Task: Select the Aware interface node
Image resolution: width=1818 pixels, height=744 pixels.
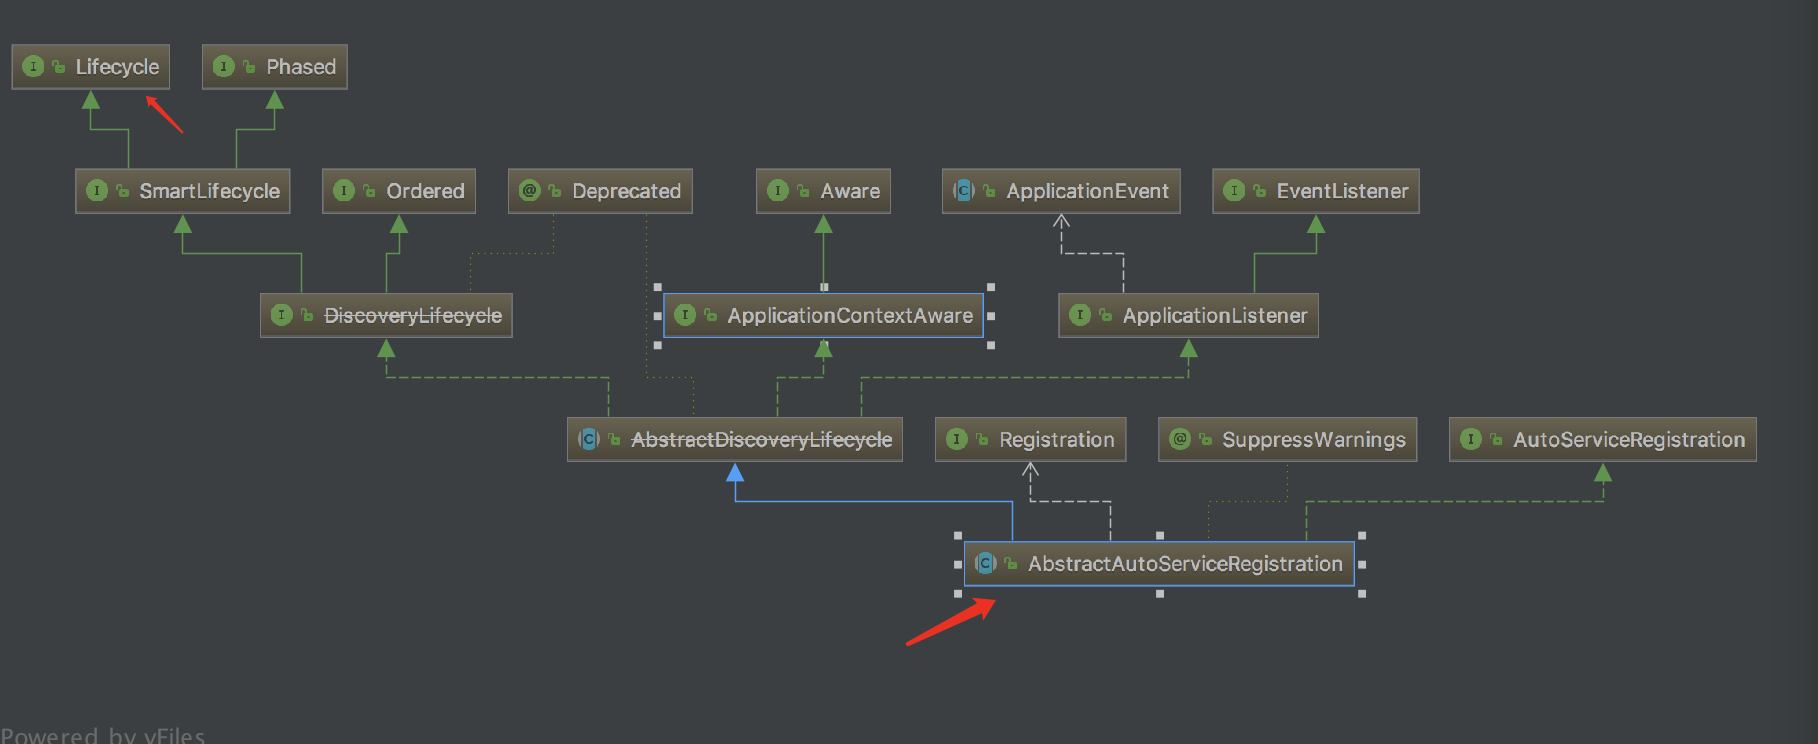Action: (823, 191)
